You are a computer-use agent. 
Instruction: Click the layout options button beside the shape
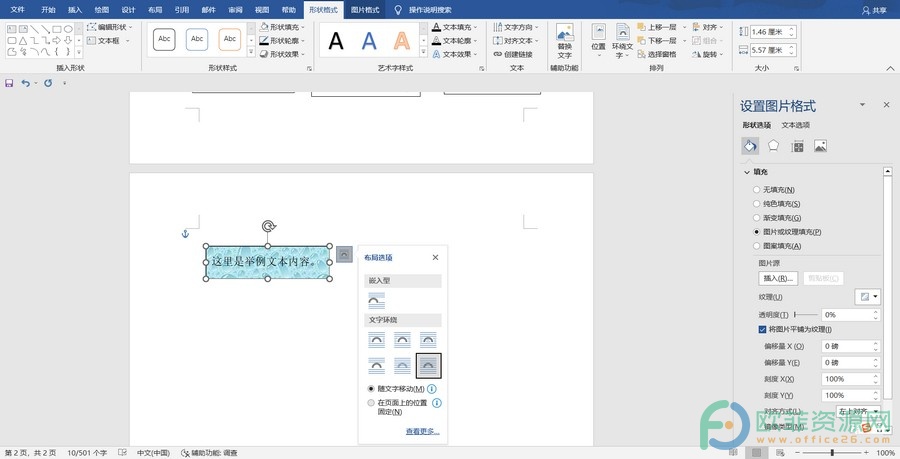344,254
